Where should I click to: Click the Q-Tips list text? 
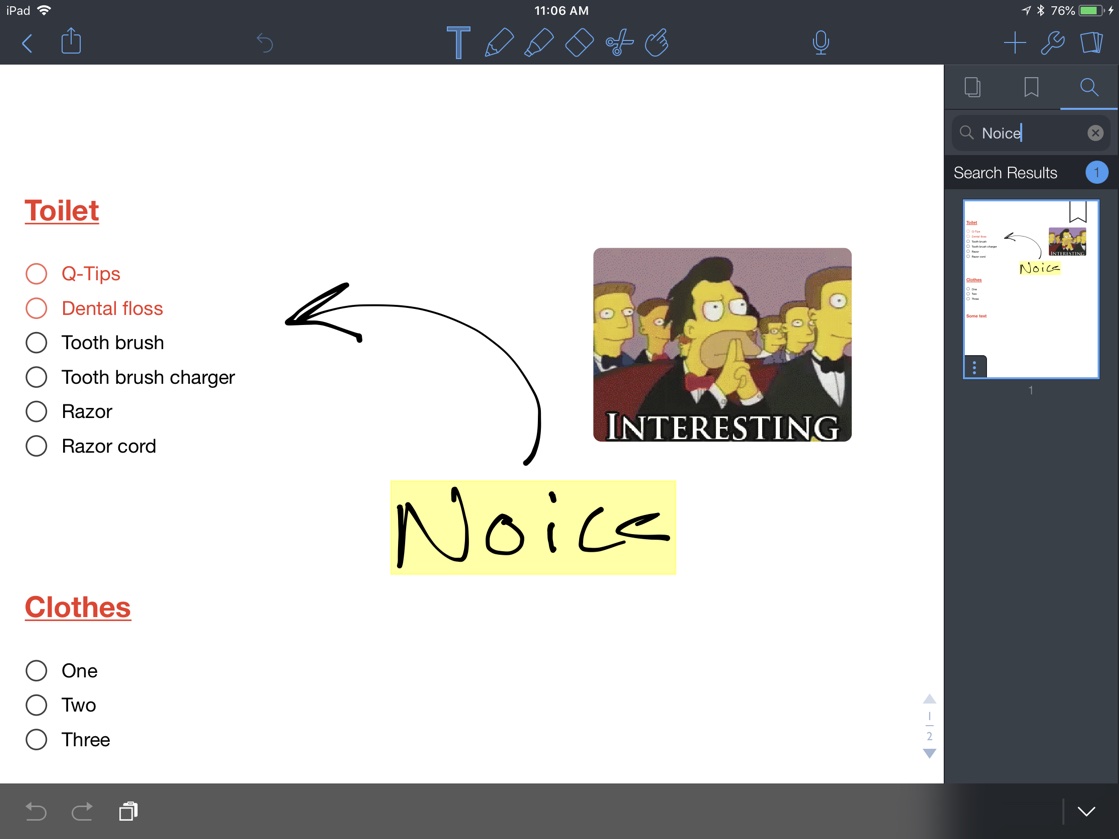click(91, 274)
